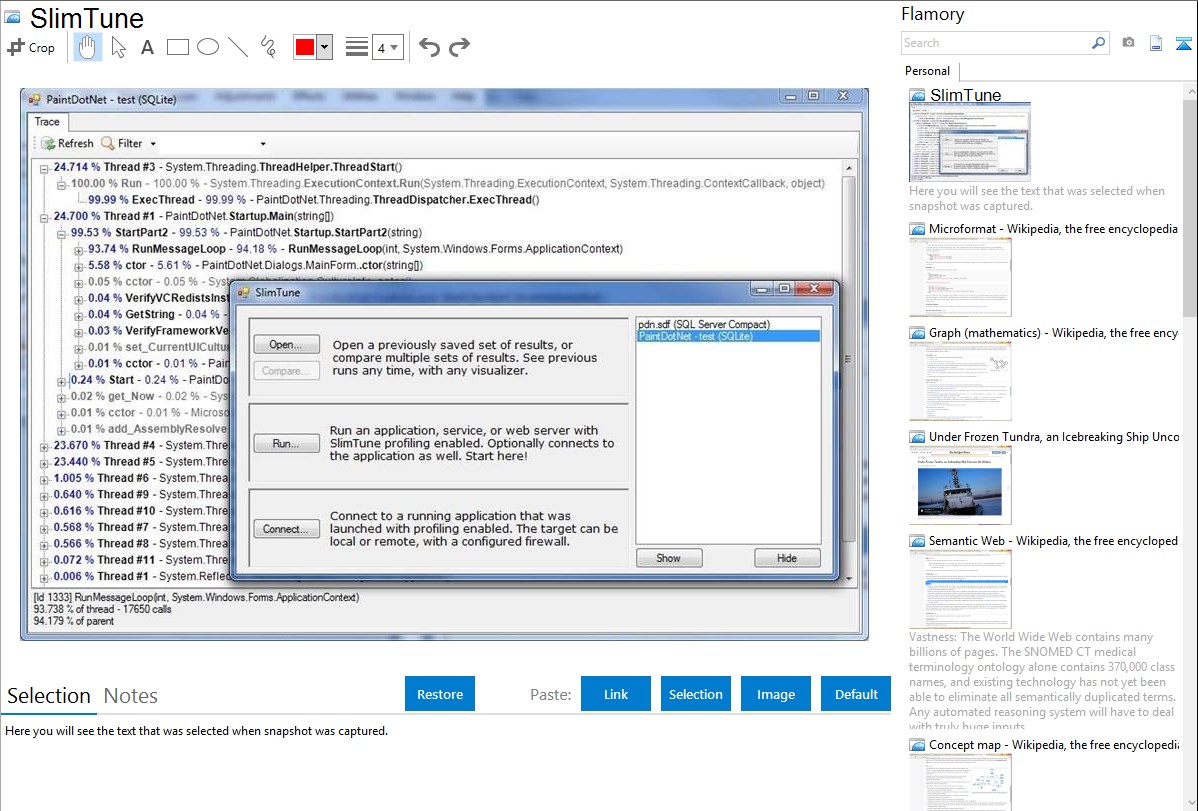Switch to the Notes tab
This screenshot has height=811, width=1198.
click(131, 696)
